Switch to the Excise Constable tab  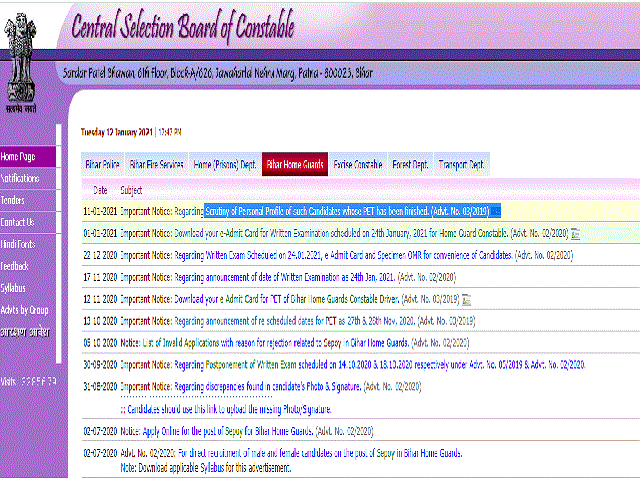[358, 164]
